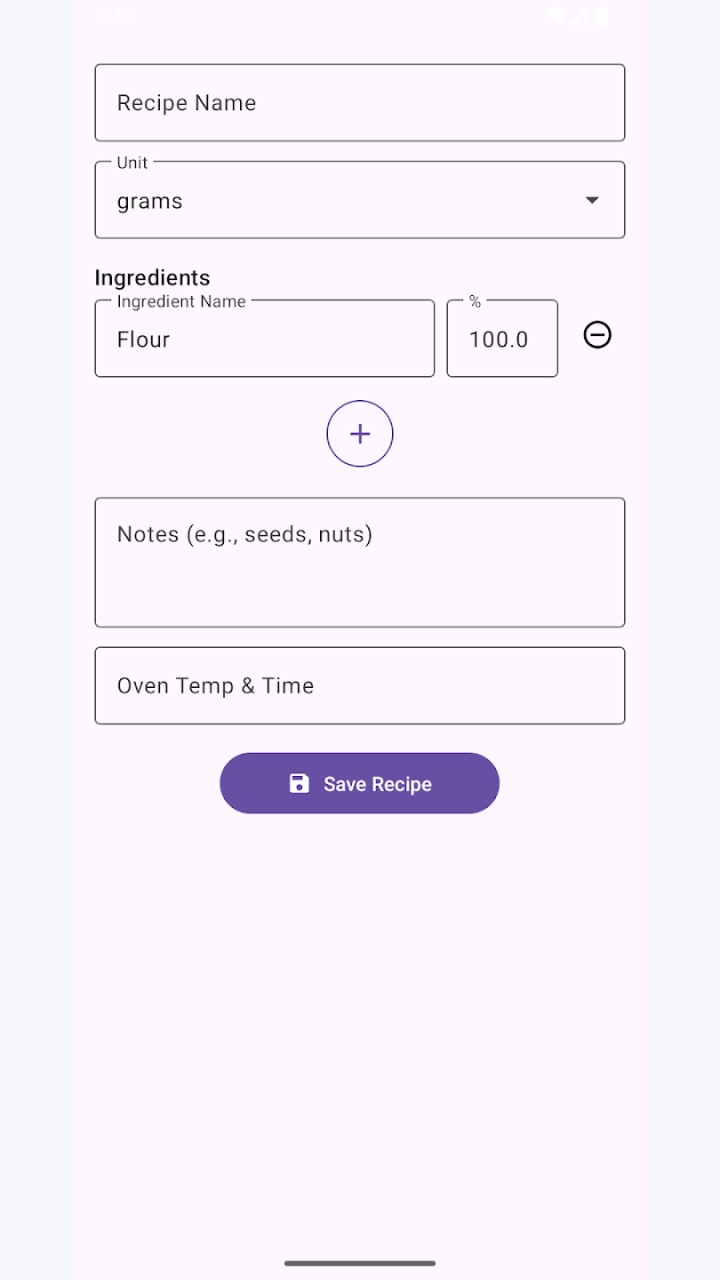
Task: Tap the Wi-Fi status icon
Action: click(557, 17)
